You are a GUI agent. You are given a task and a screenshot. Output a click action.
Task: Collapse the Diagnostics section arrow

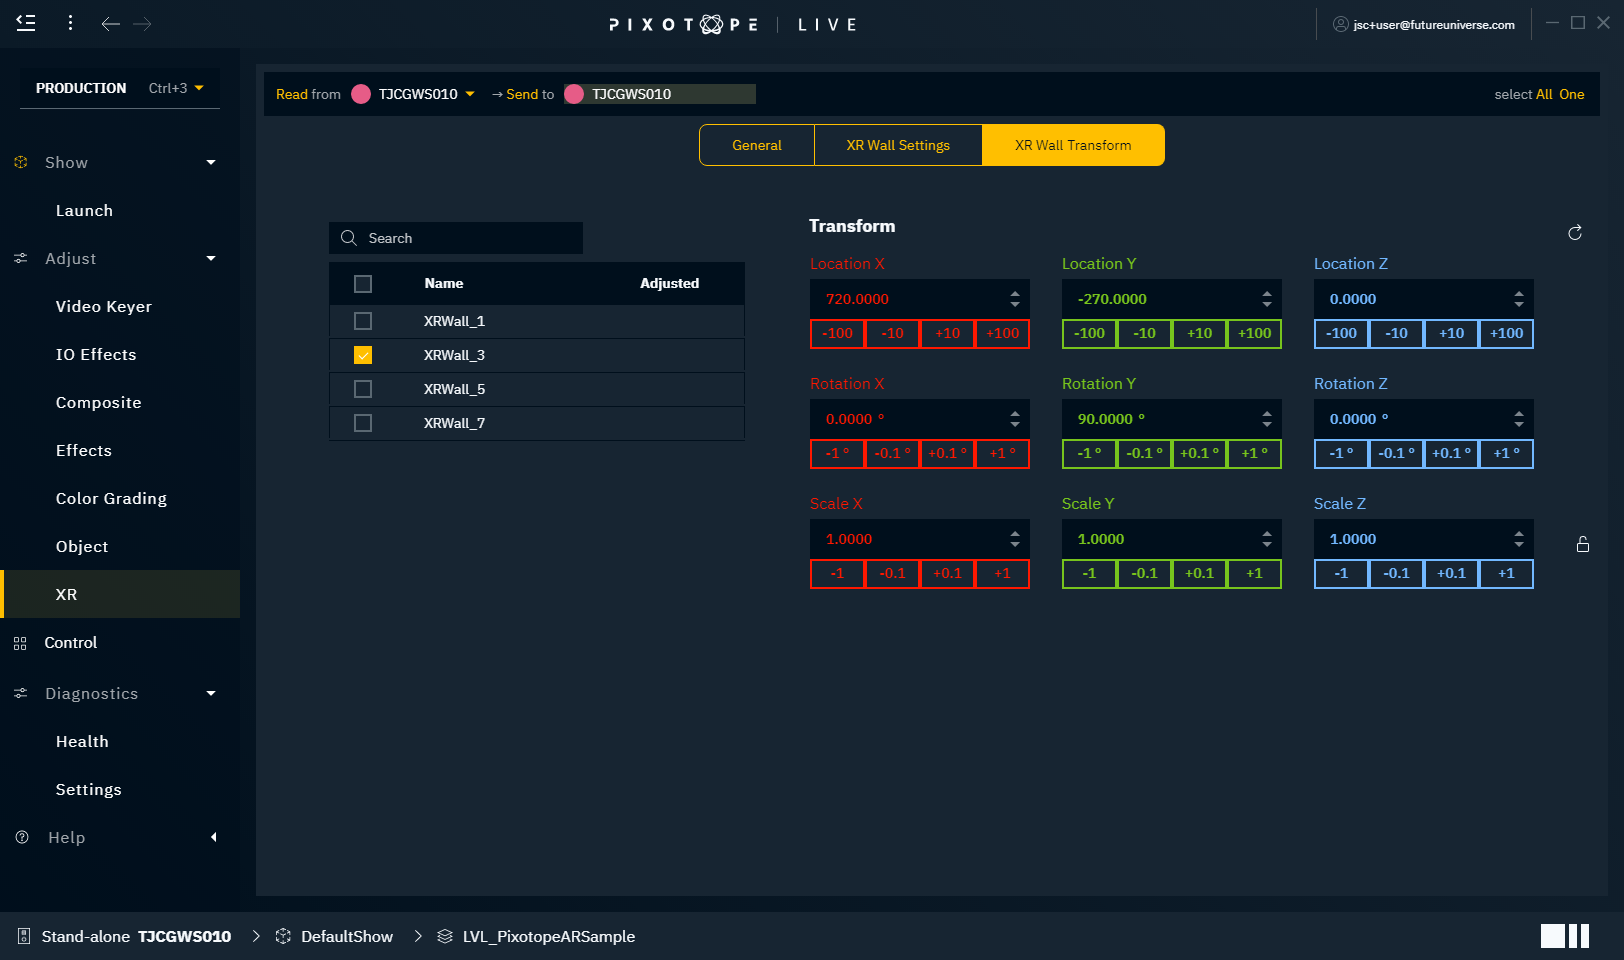211,693
